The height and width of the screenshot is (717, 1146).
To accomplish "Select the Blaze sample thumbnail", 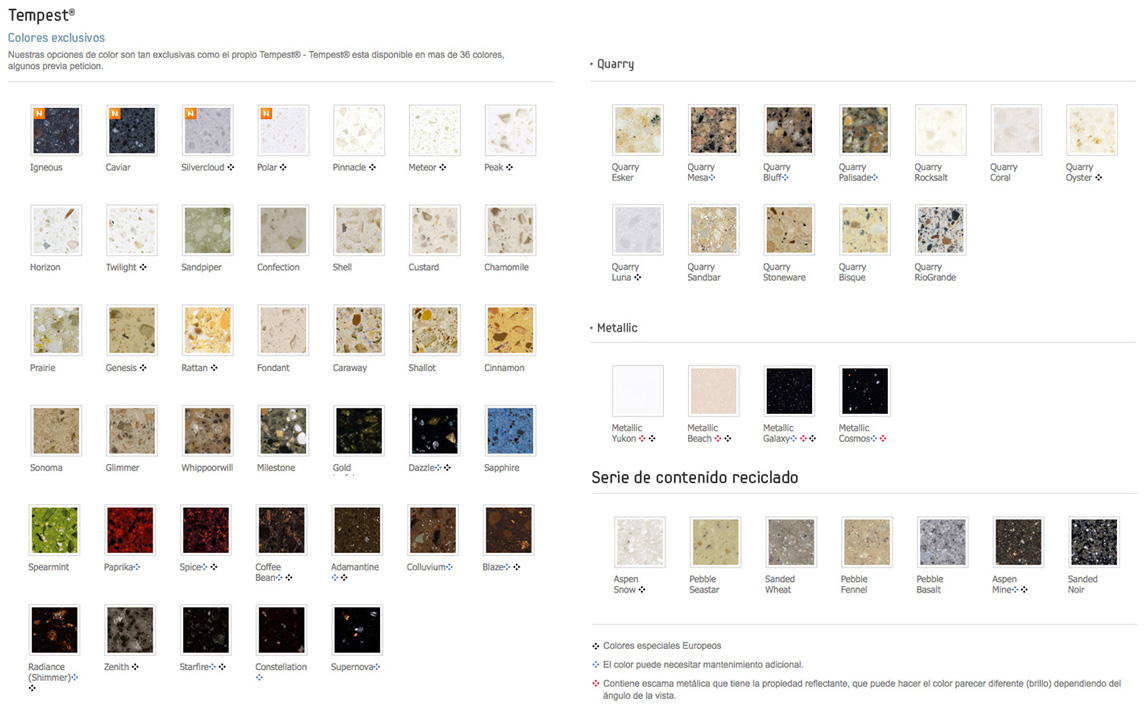I will pos(508,530).
